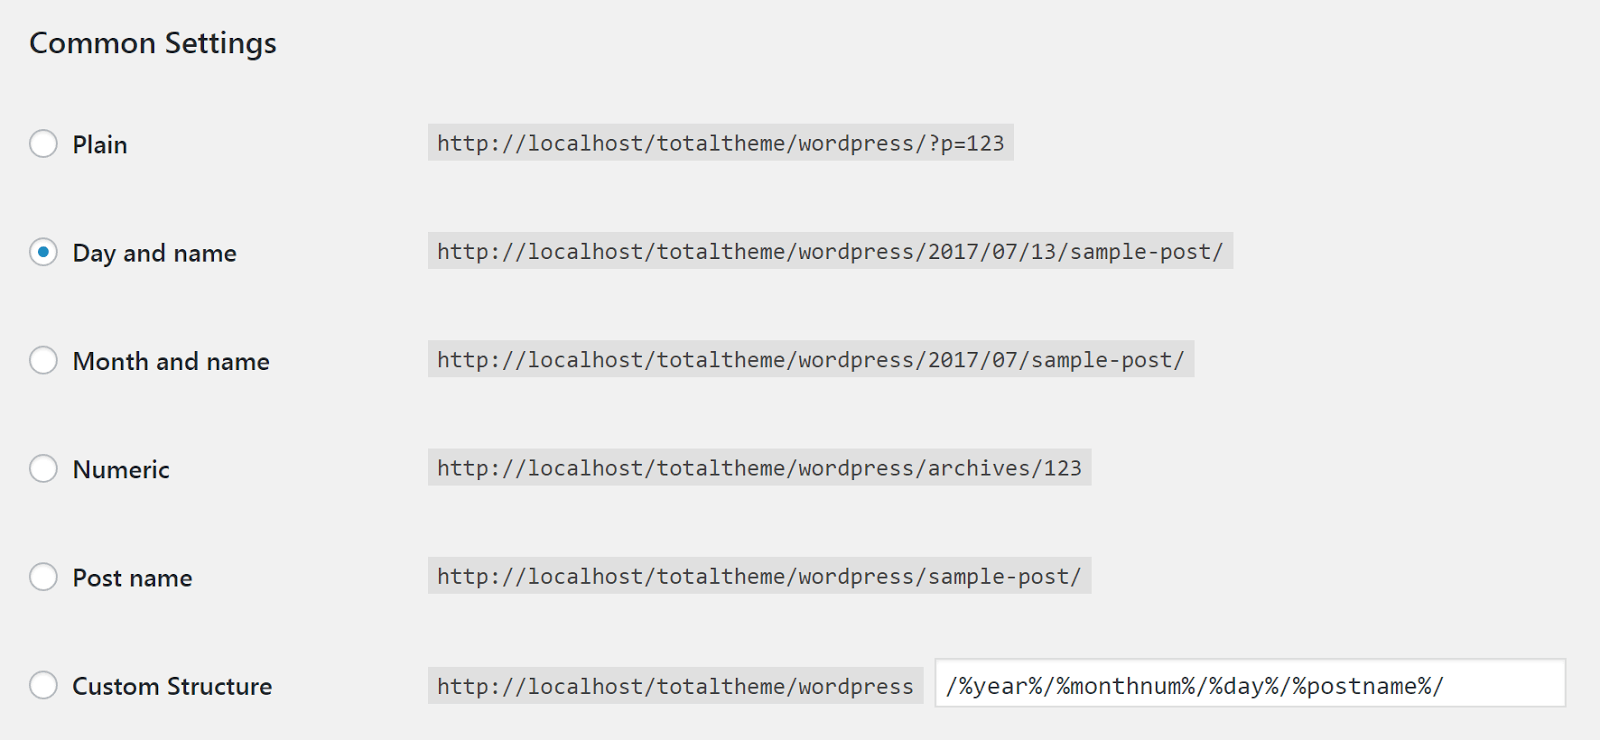Screen dimensions: 1600x740
Task: Click the "Post name" label text
Action: click(132, 578)
